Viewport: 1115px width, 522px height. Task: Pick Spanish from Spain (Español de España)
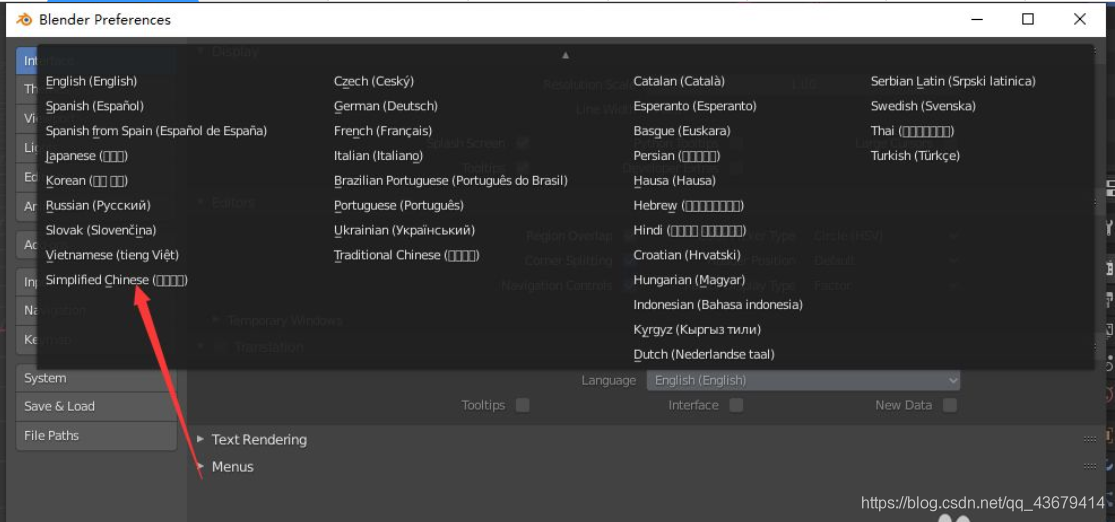(x=156, y=131)
